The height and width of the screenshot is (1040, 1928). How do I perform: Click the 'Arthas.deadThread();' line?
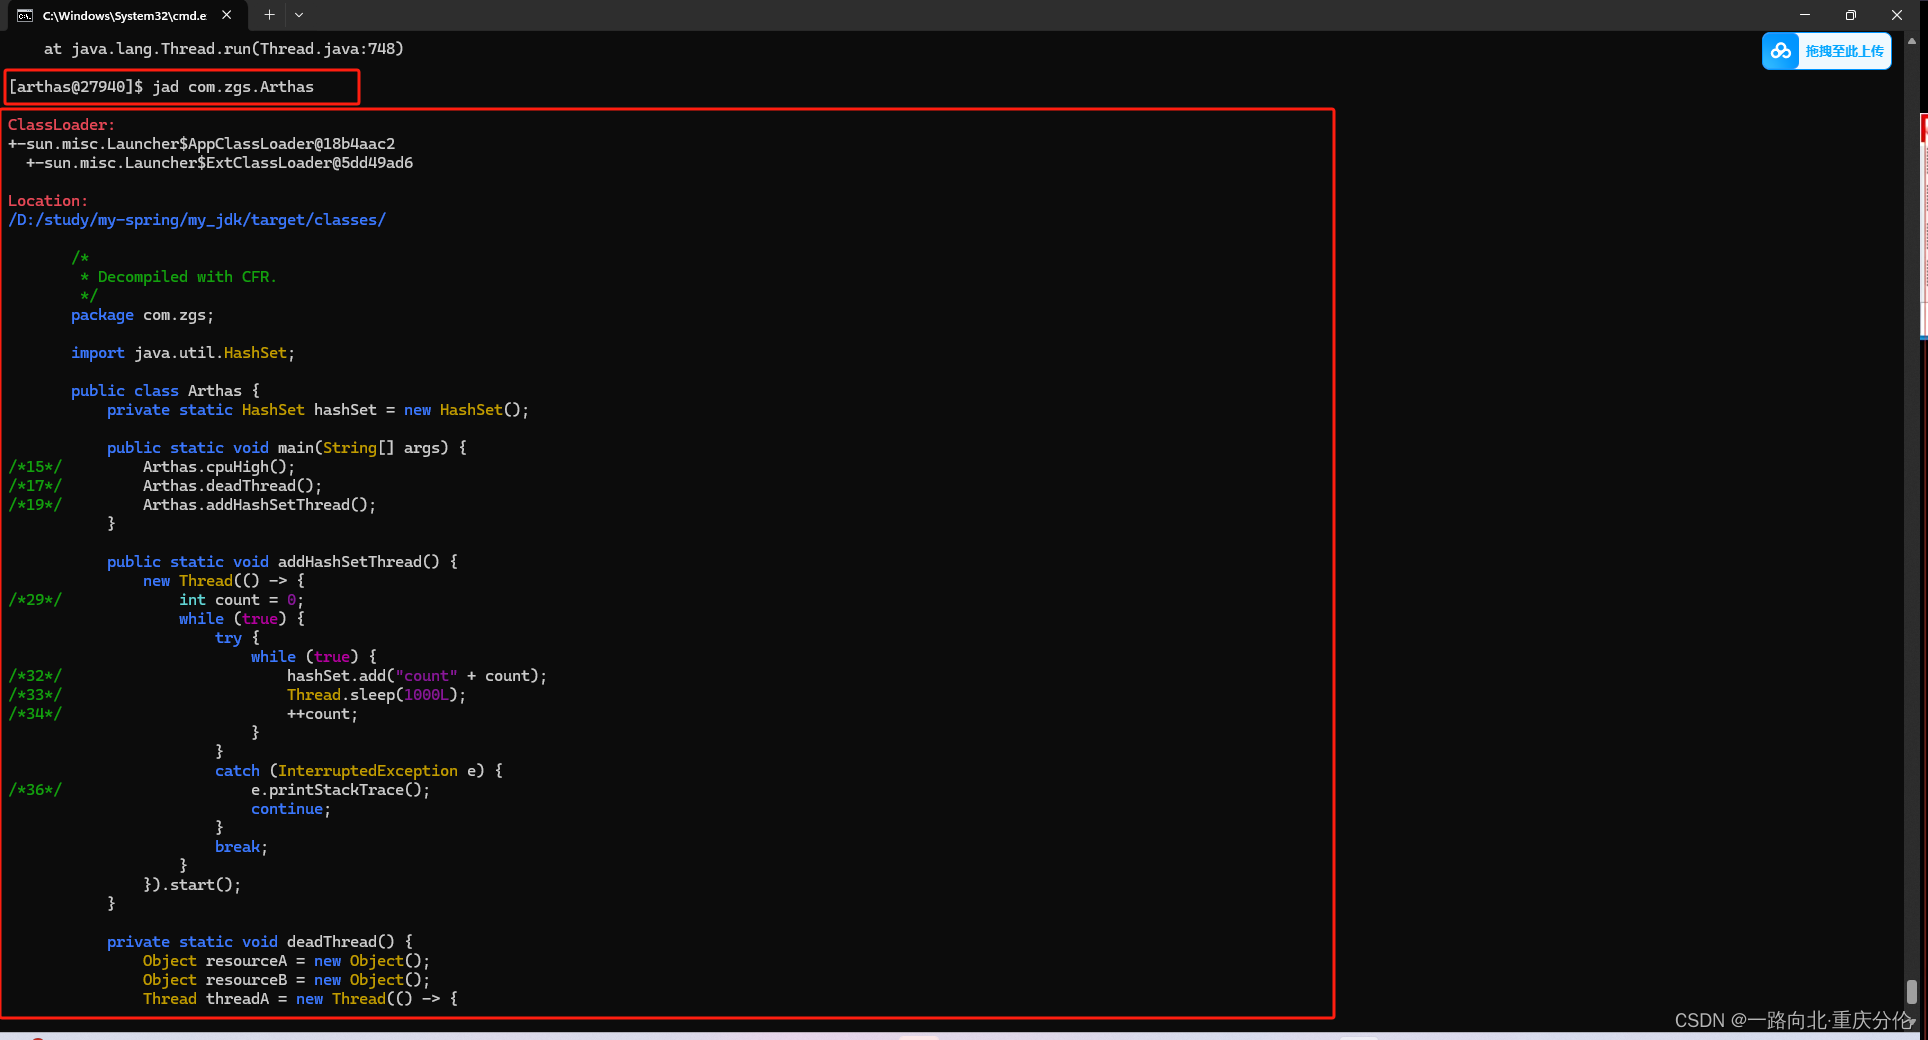pos(232,486)
